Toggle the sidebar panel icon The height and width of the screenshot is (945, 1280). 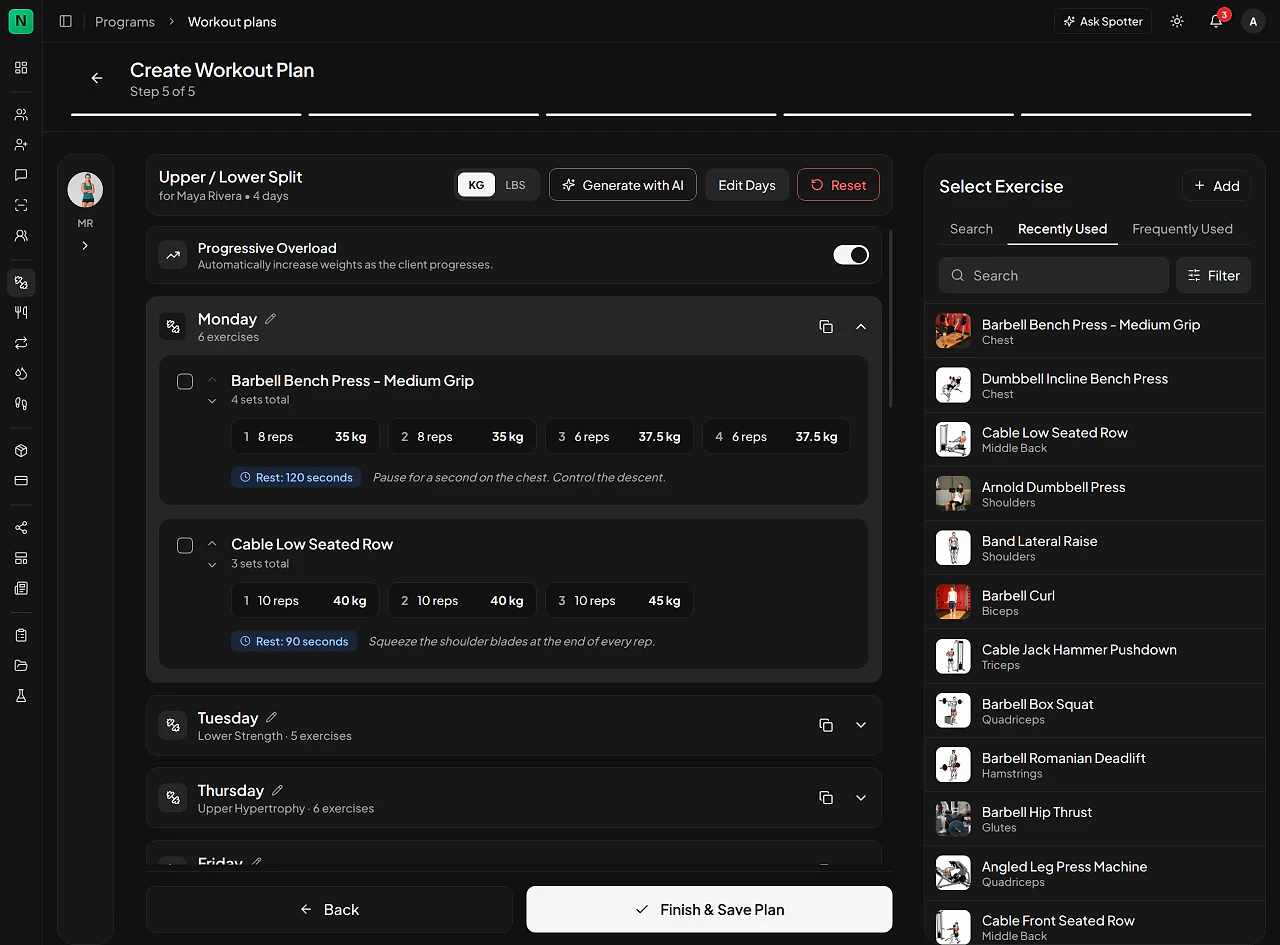[x=66, y=21]
